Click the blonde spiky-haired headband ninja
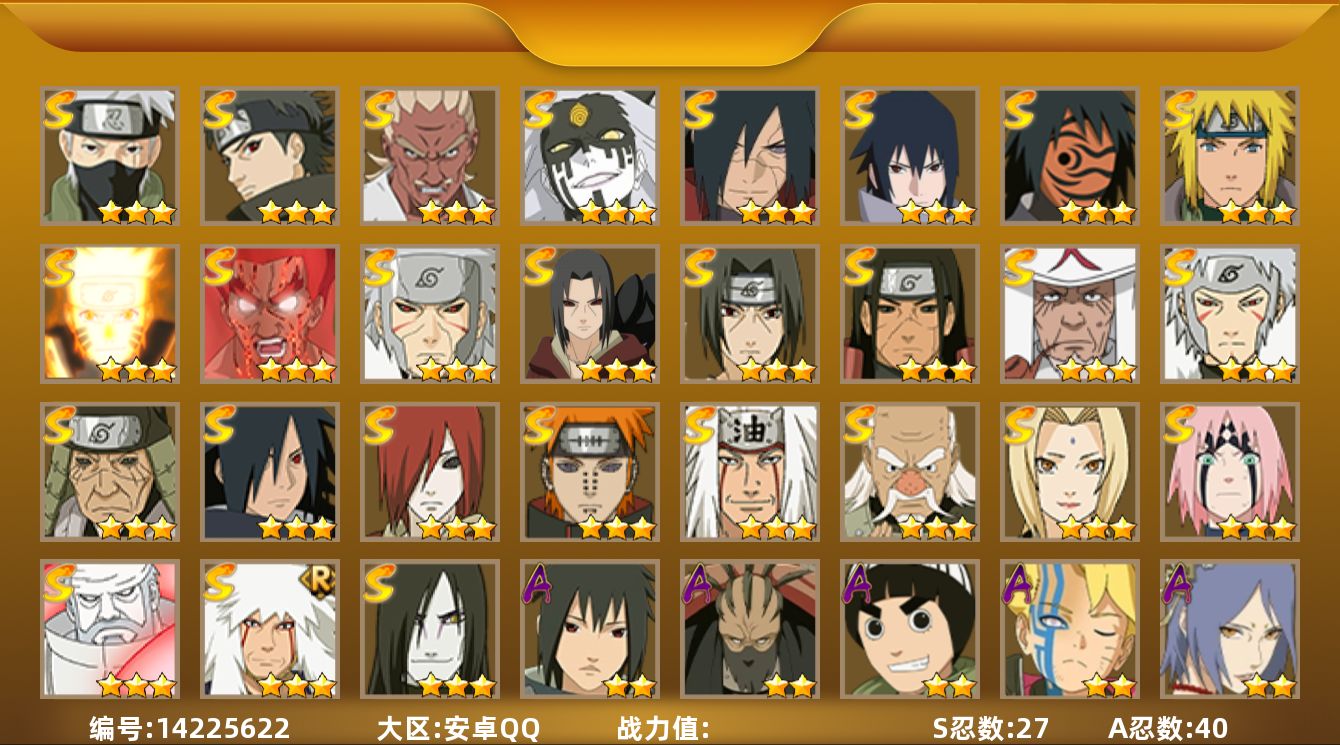Screen dimensions: 1340x745 point(1230,155)
